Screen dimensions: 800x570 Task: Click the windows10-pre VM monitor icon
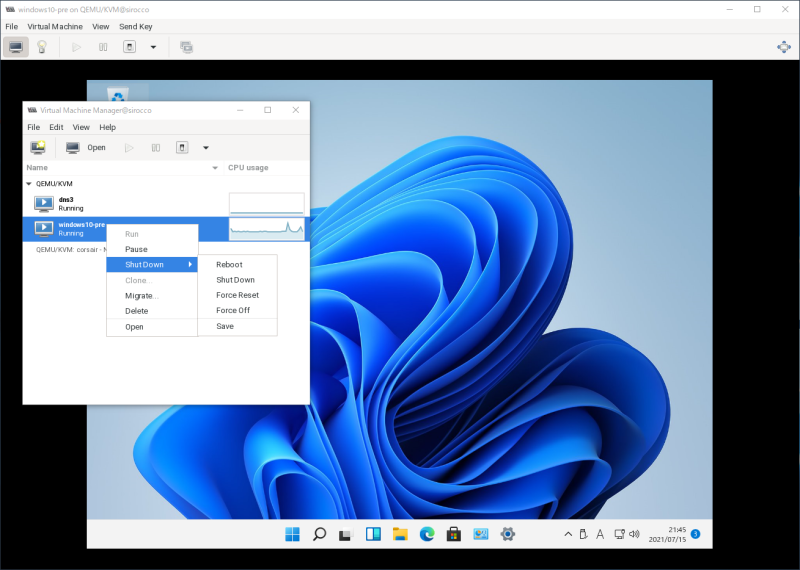(44, 228)
